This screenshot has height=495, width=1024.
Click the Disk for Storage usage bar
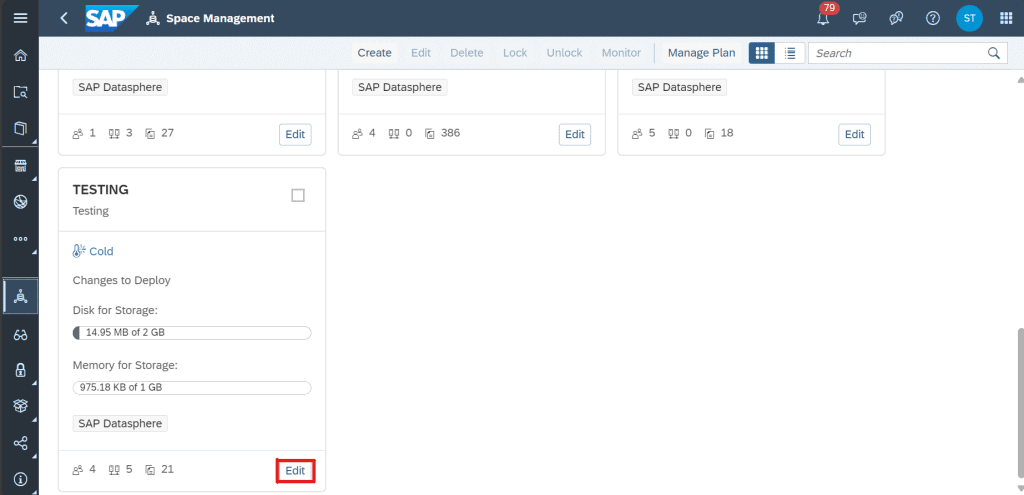[x=192, y=333]
